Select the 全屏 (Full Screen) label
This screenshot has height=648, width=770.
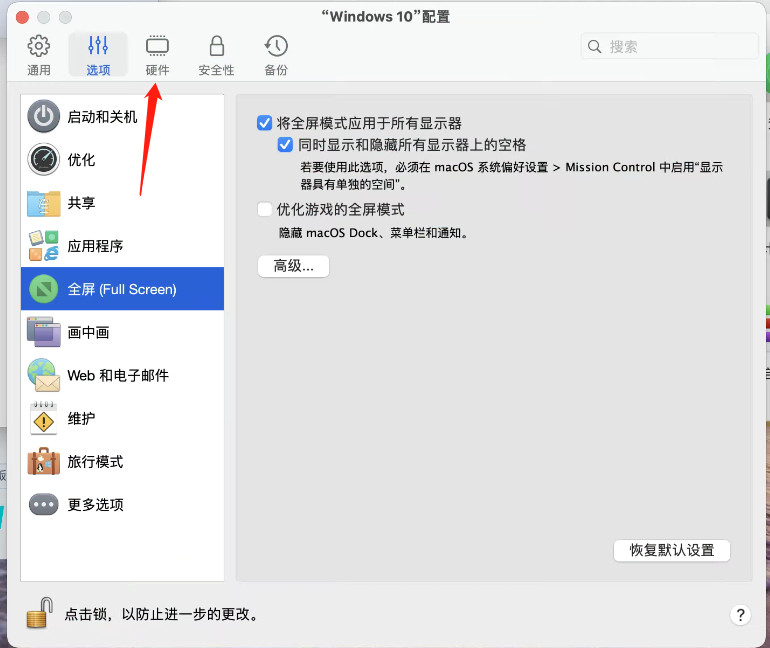tap(122, 289)
